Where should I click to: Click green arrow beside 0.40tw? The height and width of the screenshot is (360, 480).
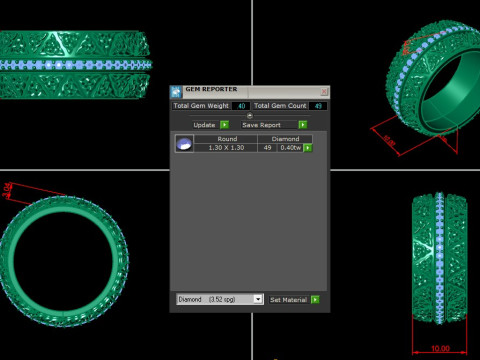coord(308,148)
